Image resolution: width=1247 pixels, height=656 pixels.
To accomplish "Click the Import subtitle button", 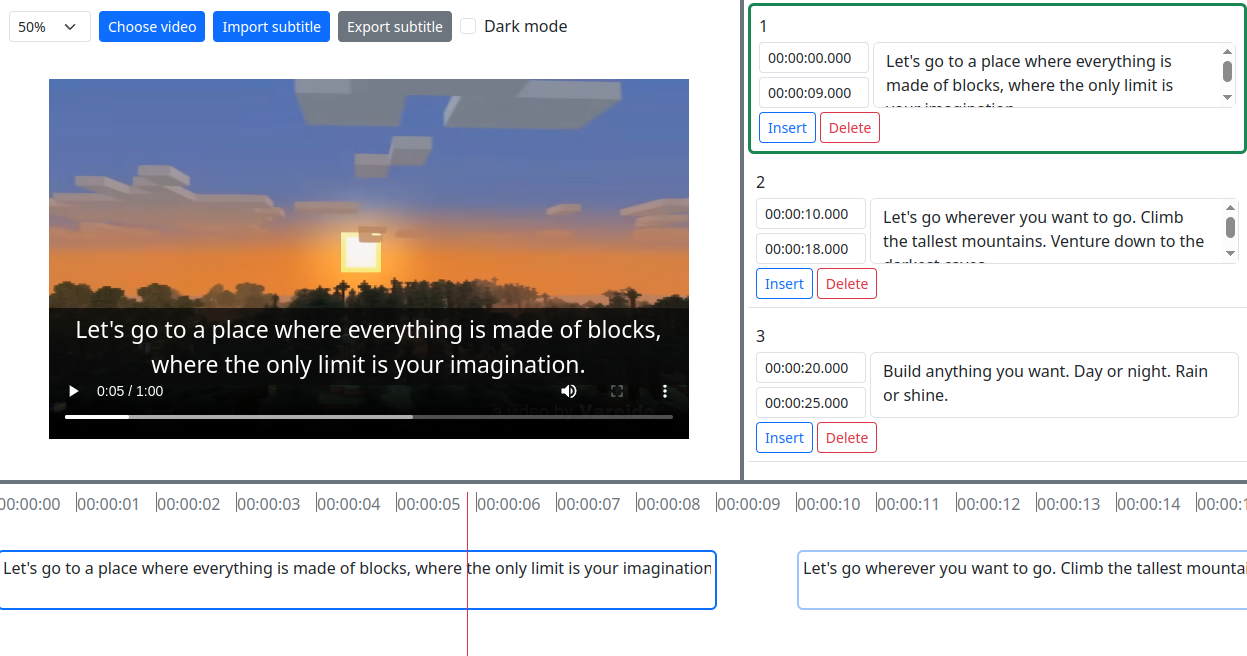I will (272, 27).
